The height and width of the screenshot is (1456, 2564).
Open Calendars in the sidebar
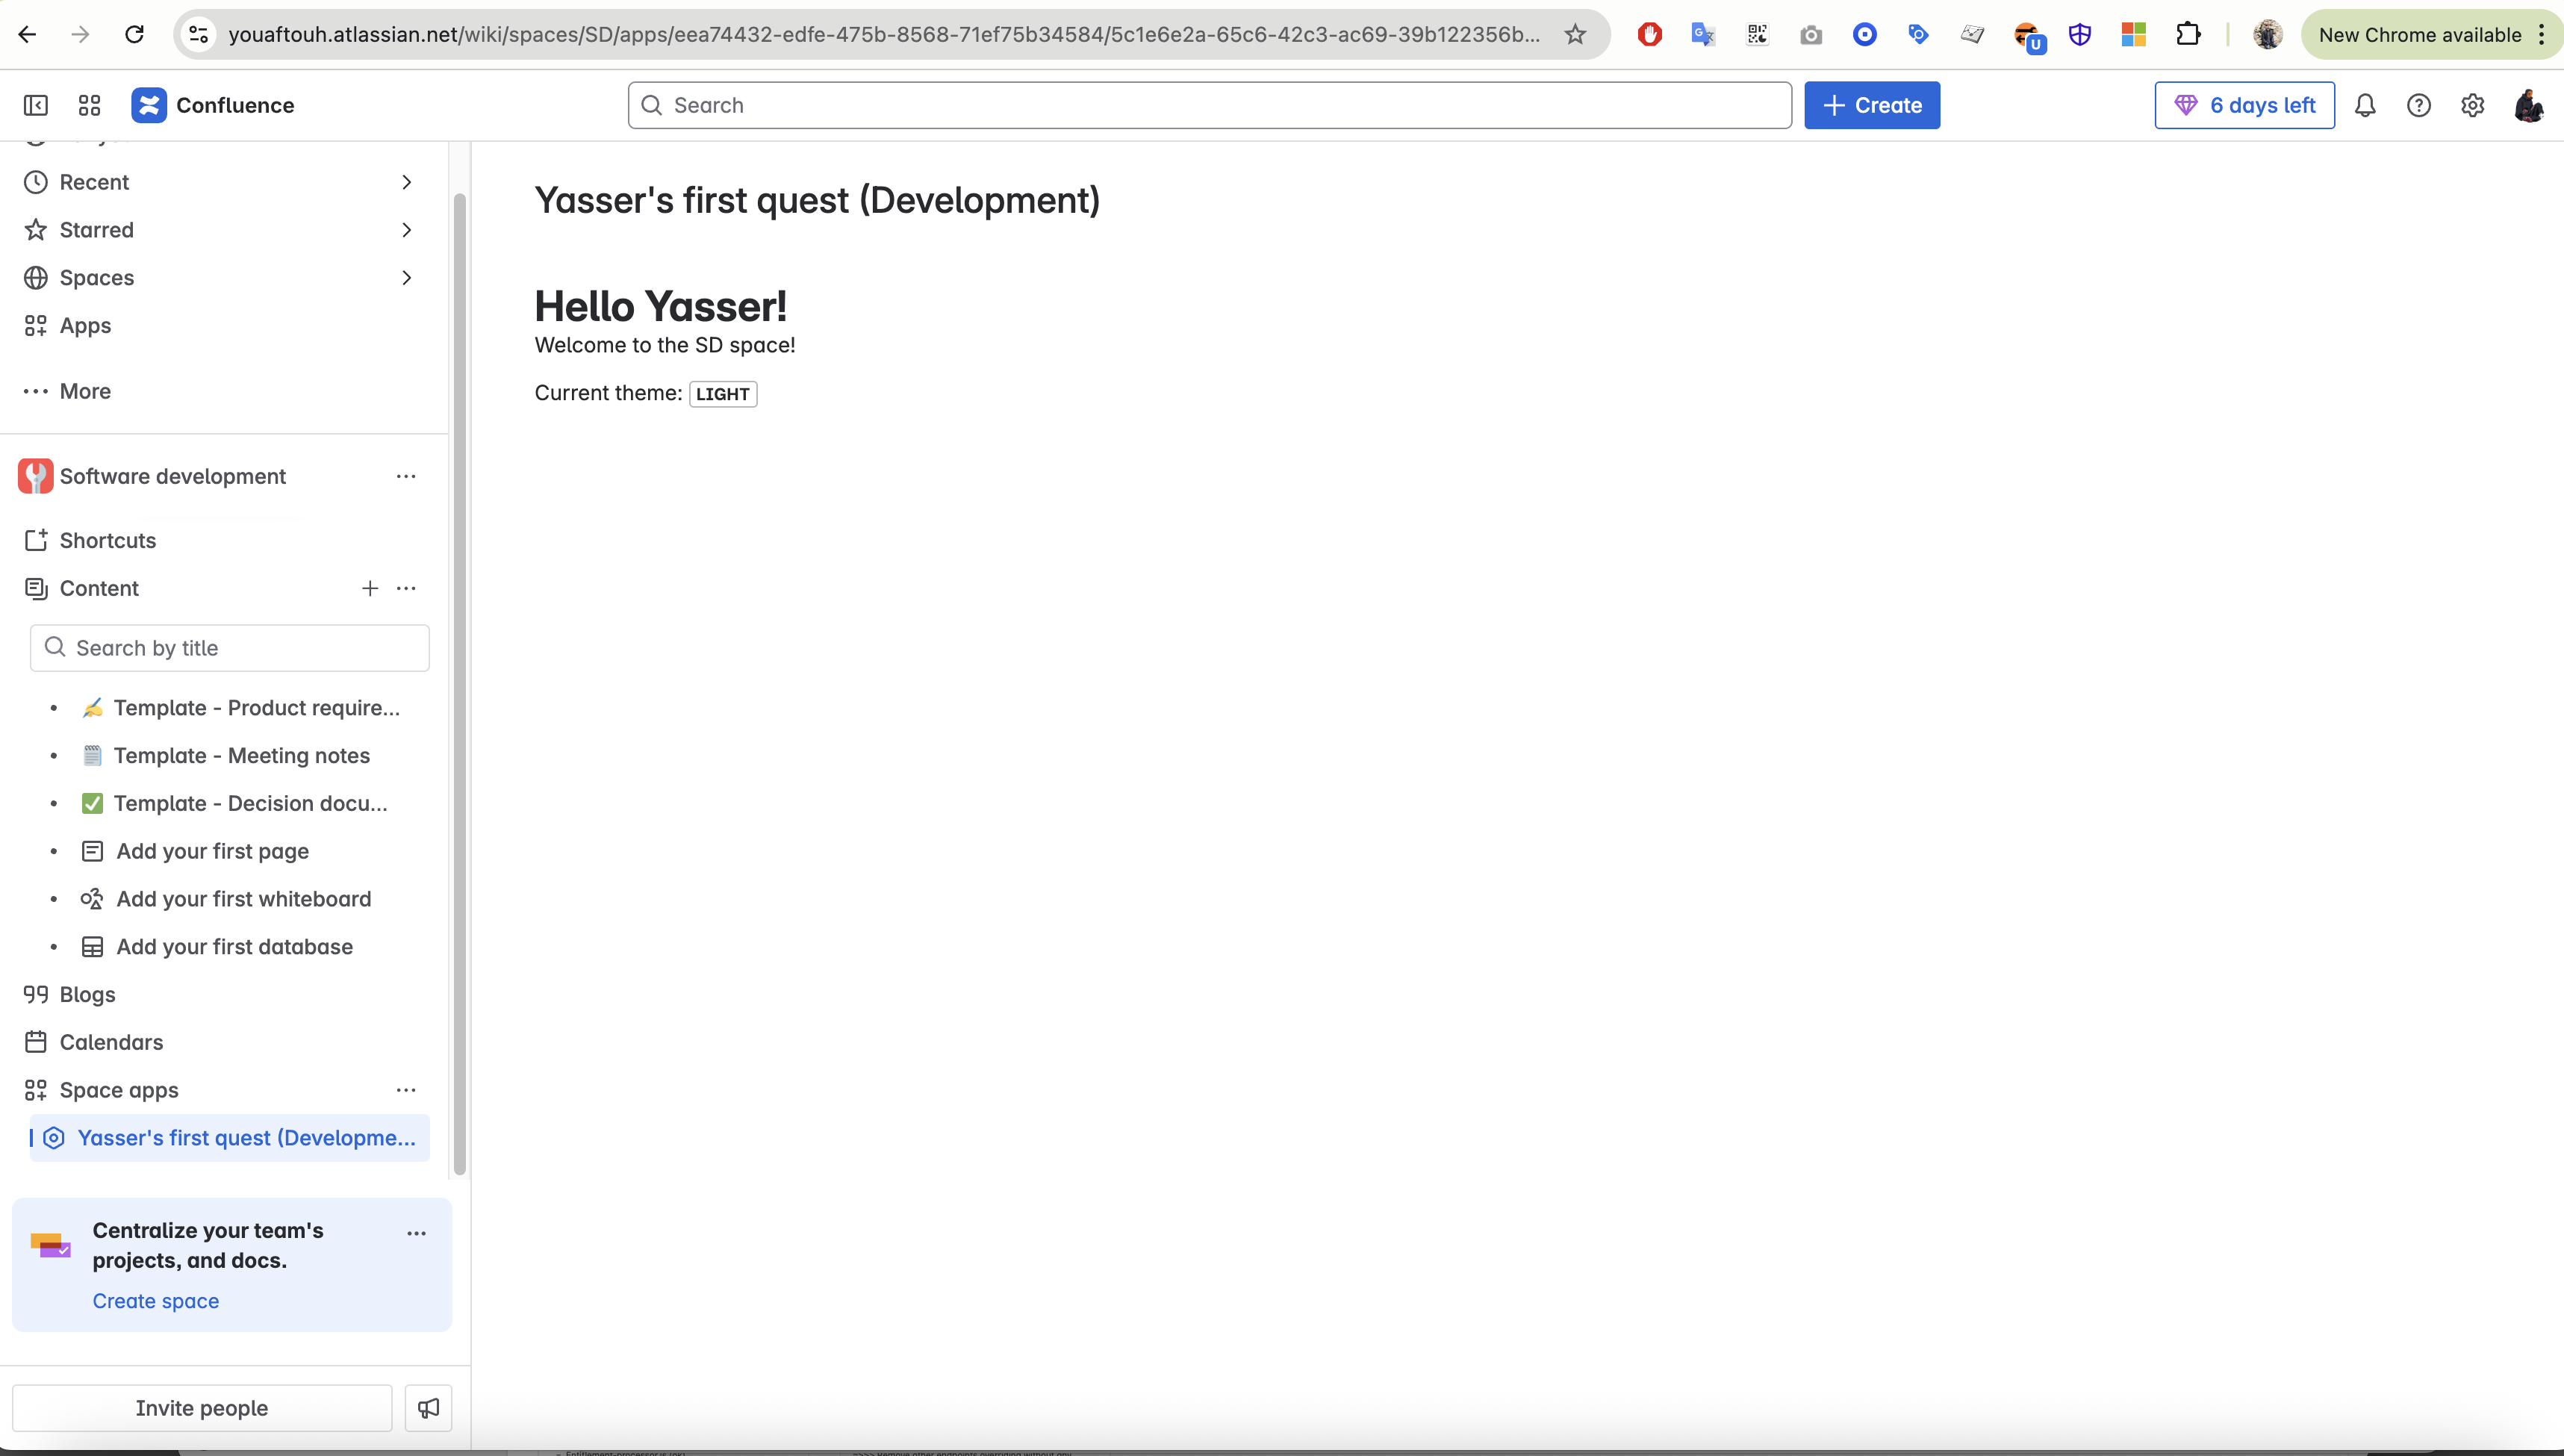pyautogui.click(x=111, y=1042)
